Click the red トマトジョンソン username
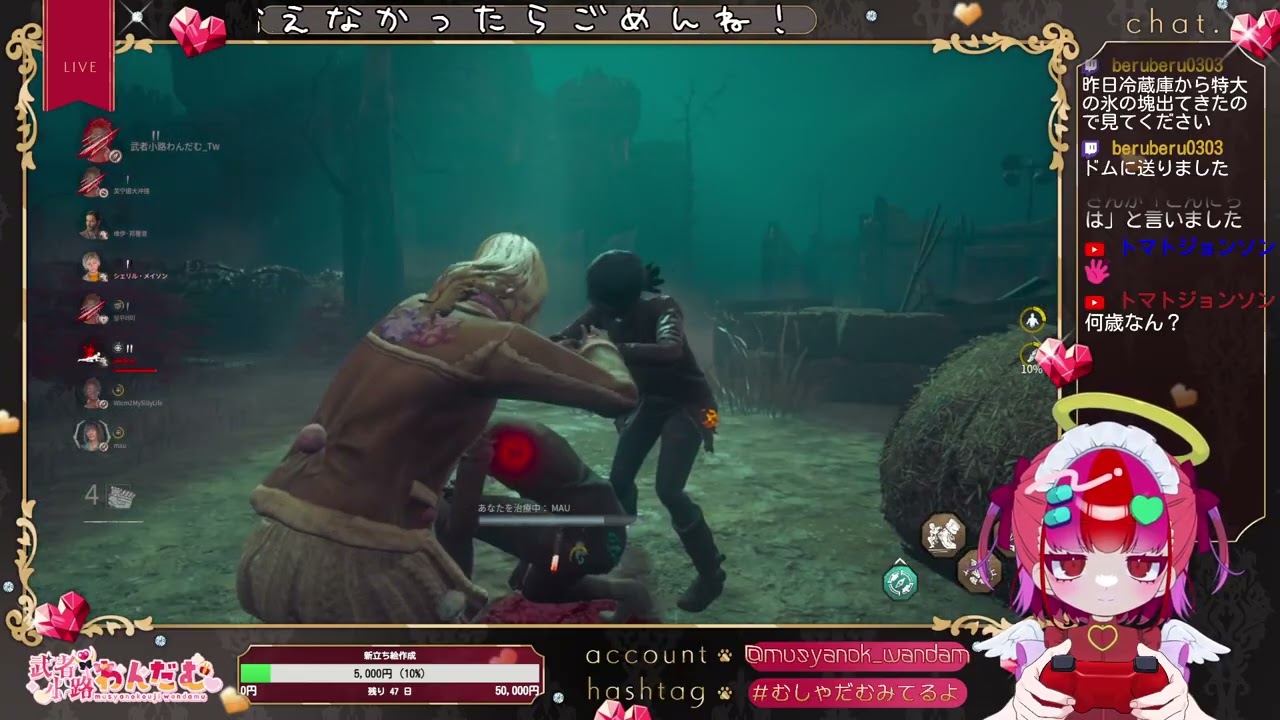Viewport: 1280px width, 720px height. [x=1197, y=300]
